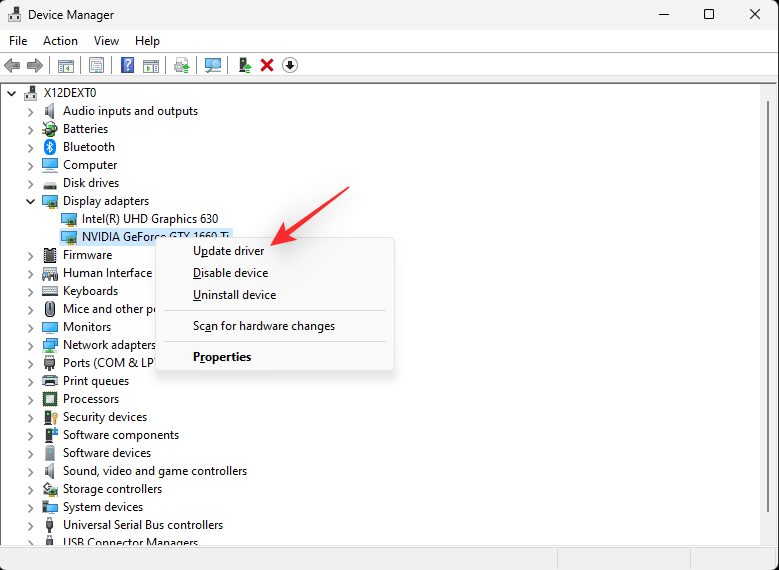Expand the Universal Serial Bus controllers node
This screenshot has height=570, width=779.
(x=30, y=525)
